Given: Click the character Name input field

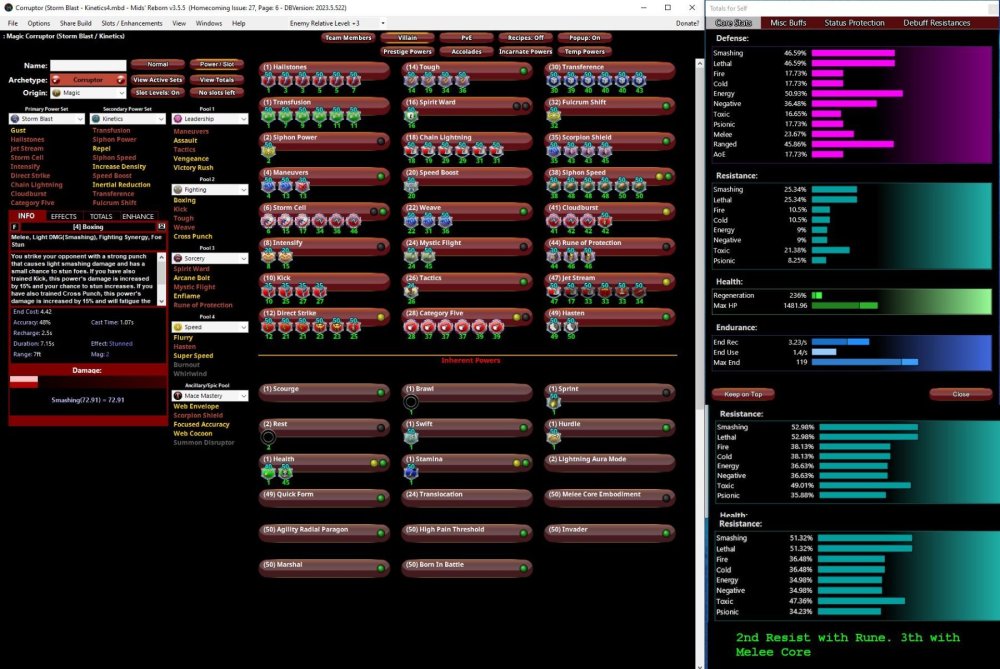Looking at the screenshot, I should coord(87,65).
